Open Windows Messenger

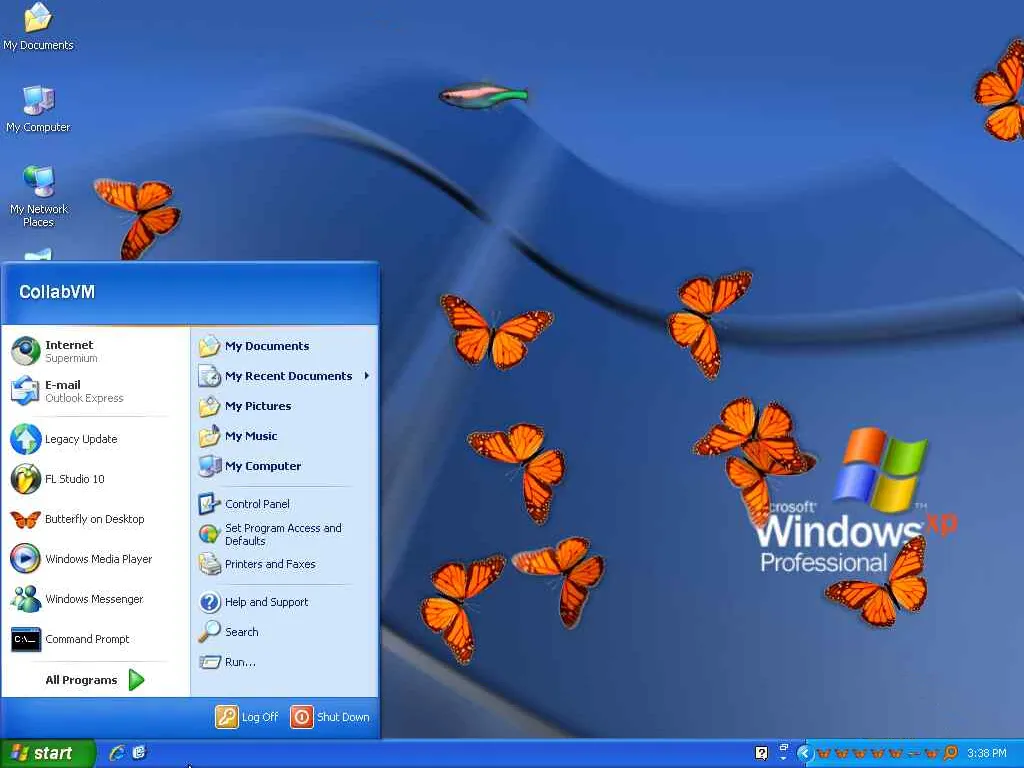click(x=95, y=599)
